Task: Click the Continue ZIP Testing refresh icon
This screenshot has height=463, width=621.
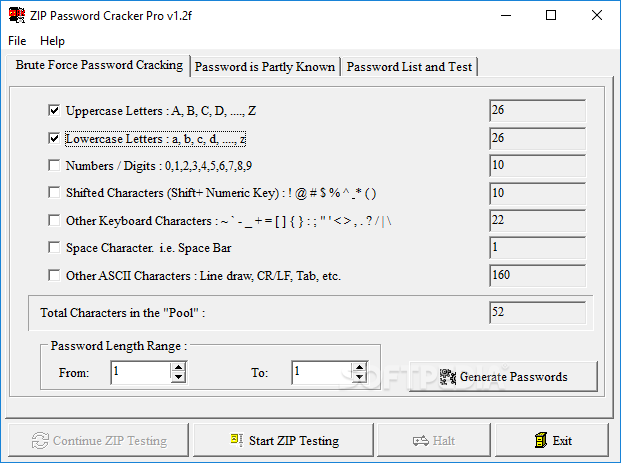Action: 40,440
